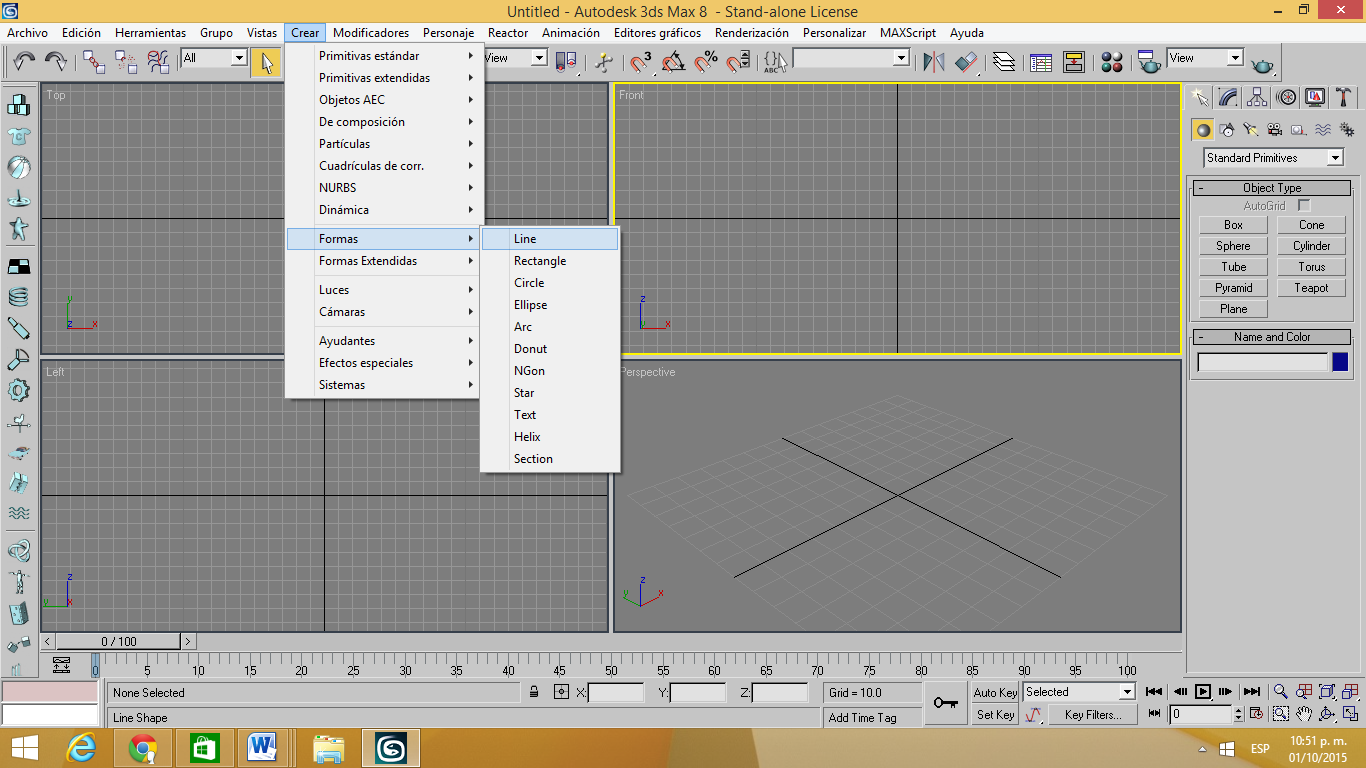The image size is (1366, 768).
Task: Click the time slider 0 / 100 handle
Action: pyautogui.click(x=119, y=641)
